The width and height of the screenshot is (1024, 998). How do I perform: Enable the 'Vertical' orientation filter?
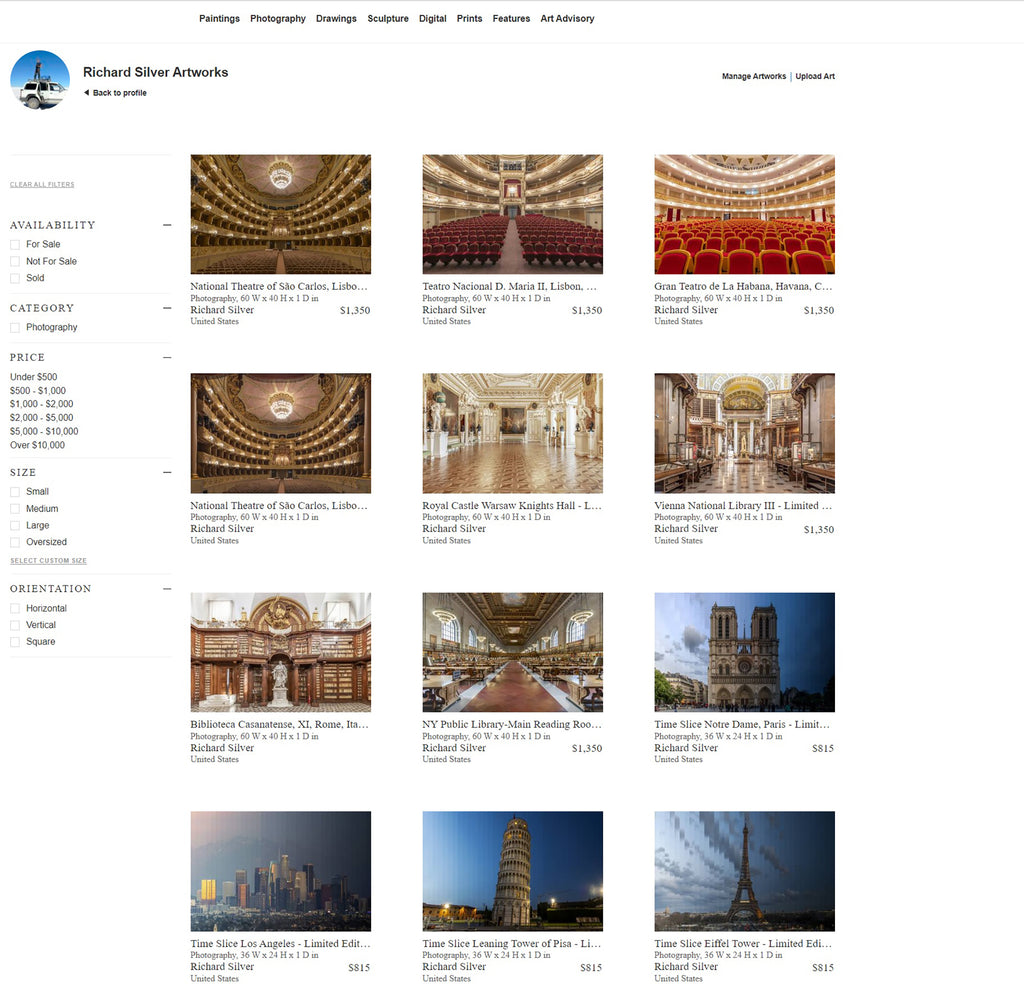(x=15, y=624)
